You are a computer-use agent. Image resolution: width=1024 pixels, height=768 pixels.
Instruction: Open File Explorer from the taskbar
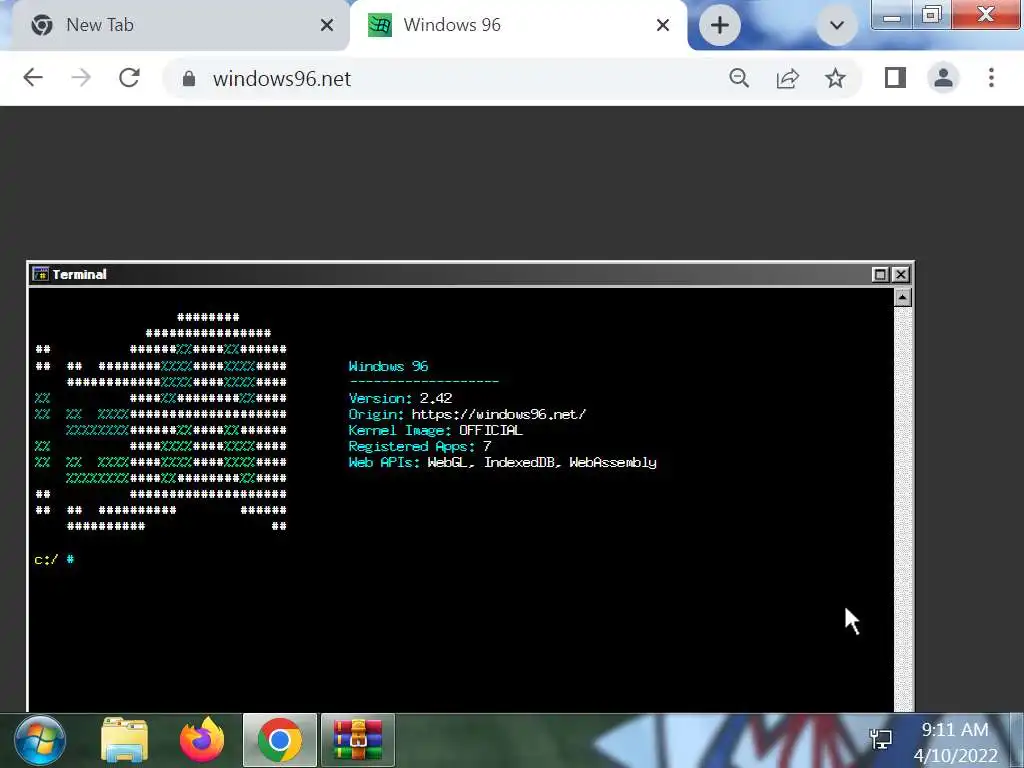[124, 740]
